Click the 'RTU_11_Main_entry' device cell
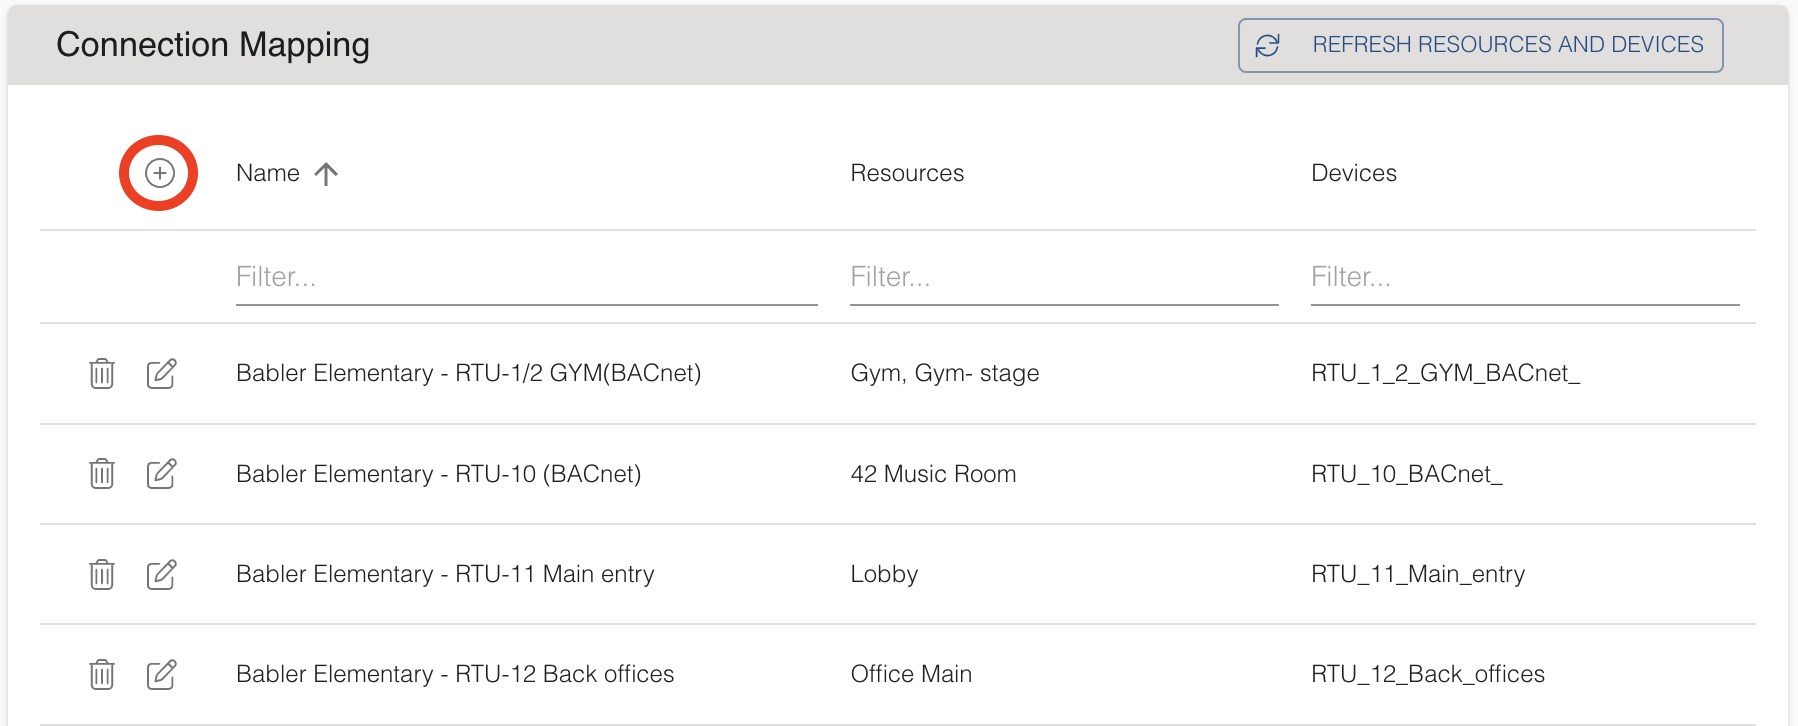Viewport: 1798px width, 726px height. click(x=1418, y=574)
